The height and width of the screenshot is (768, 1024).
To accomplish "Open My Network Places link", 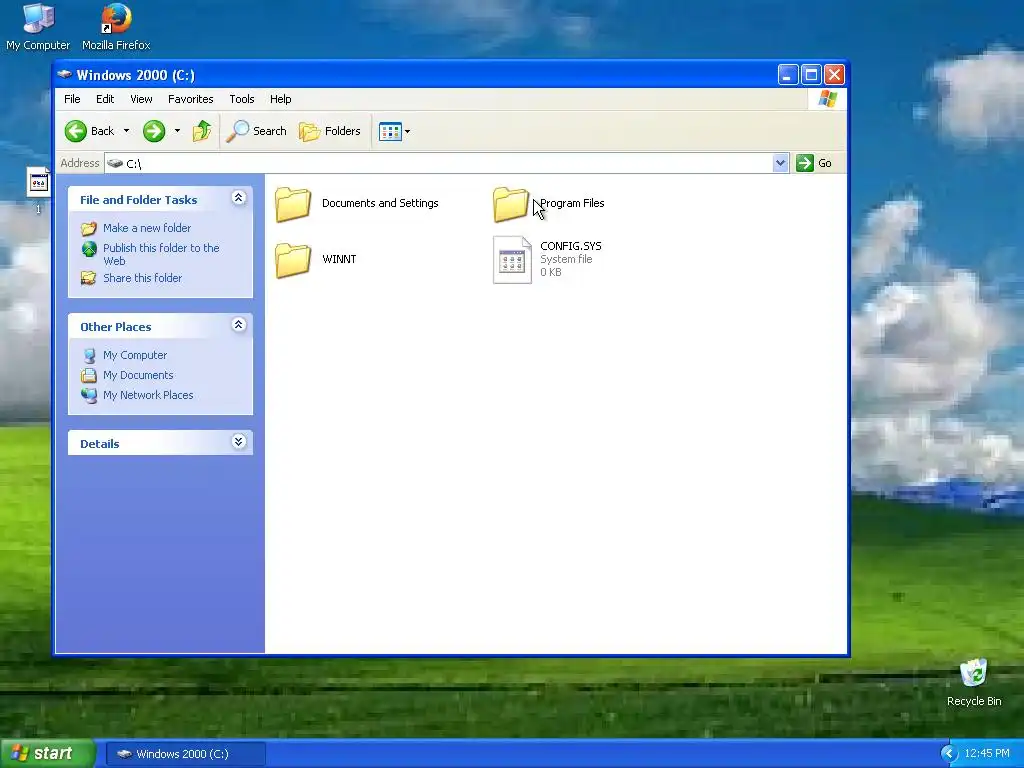I will pyautogui.click(x=148, y=395).
